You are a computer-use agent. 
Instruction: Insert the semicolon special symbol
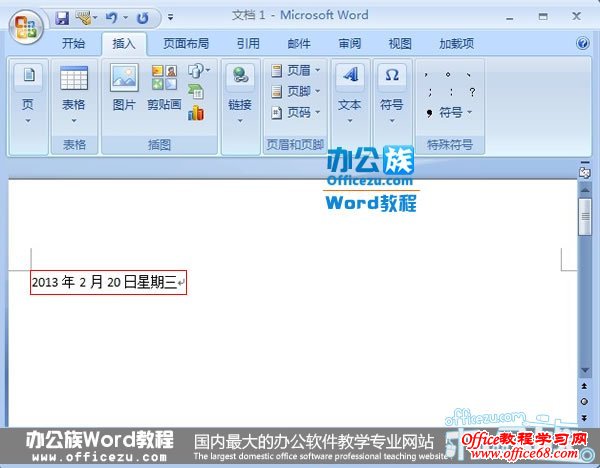click(430, 92)
